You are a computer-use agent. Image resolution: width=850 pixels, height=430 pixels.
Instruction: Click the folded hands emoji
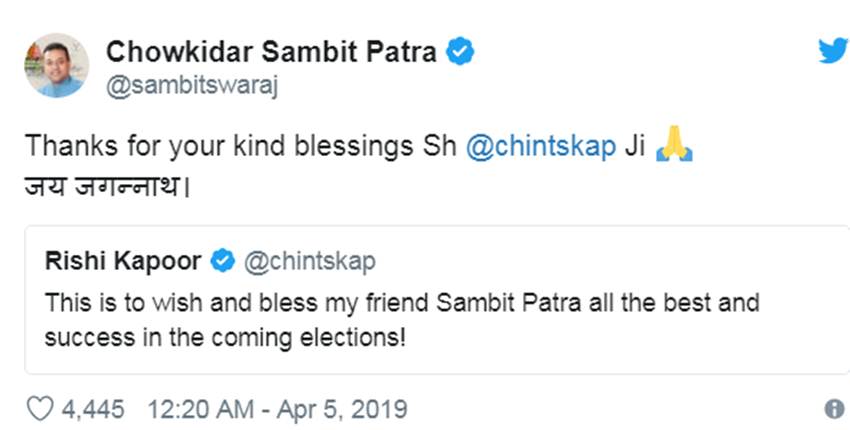click(x=673, y=147)
